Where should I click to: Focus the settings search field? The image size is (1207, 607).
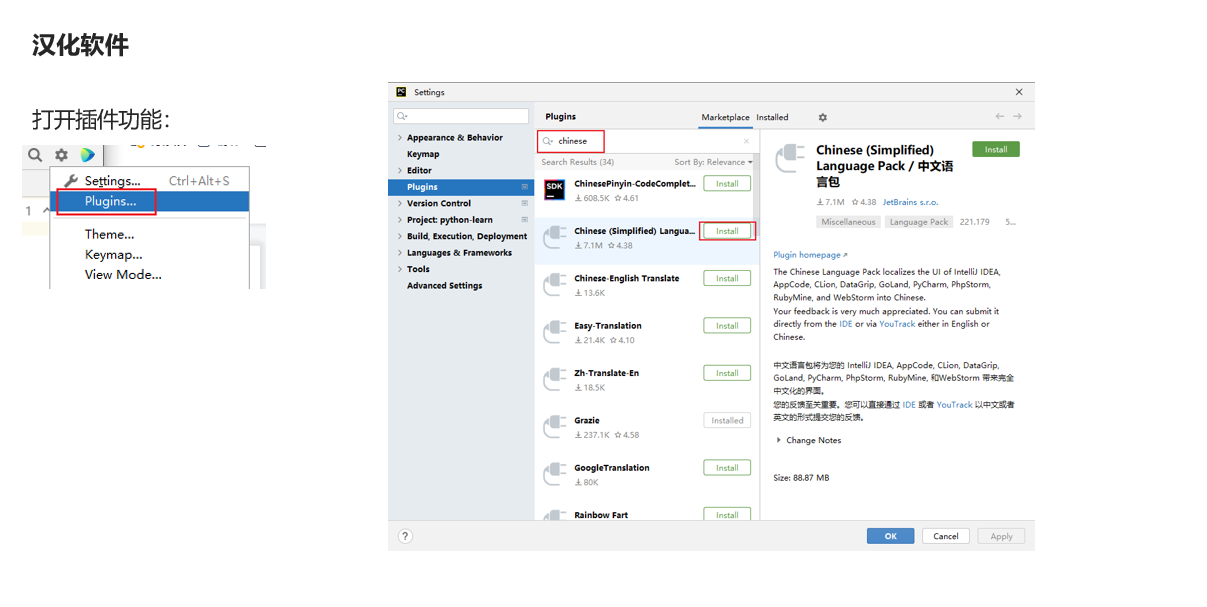point(461,117)
